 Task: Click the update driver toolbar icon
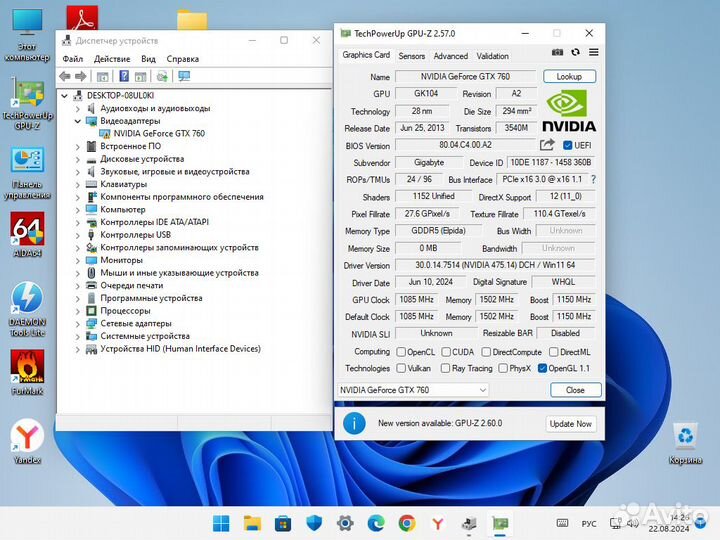[162, 76]
